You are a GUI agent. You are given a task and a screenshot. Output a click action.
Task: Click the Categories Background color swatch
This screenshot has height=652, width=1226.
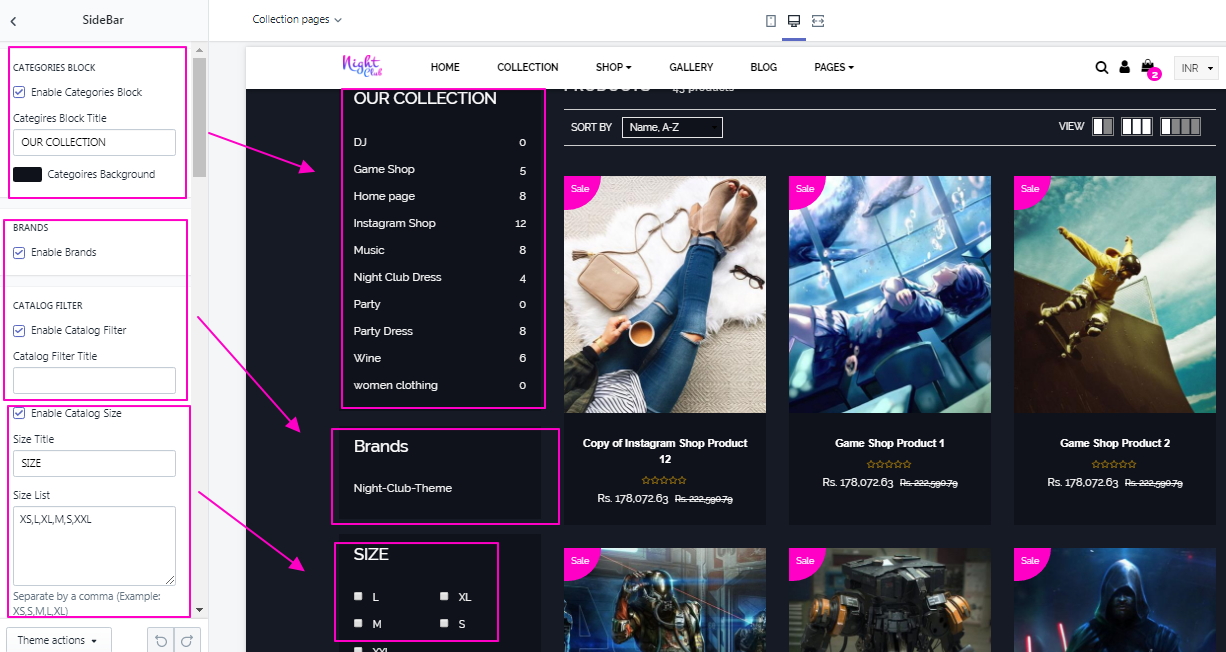pyautogui.click(x=27, y=174)
